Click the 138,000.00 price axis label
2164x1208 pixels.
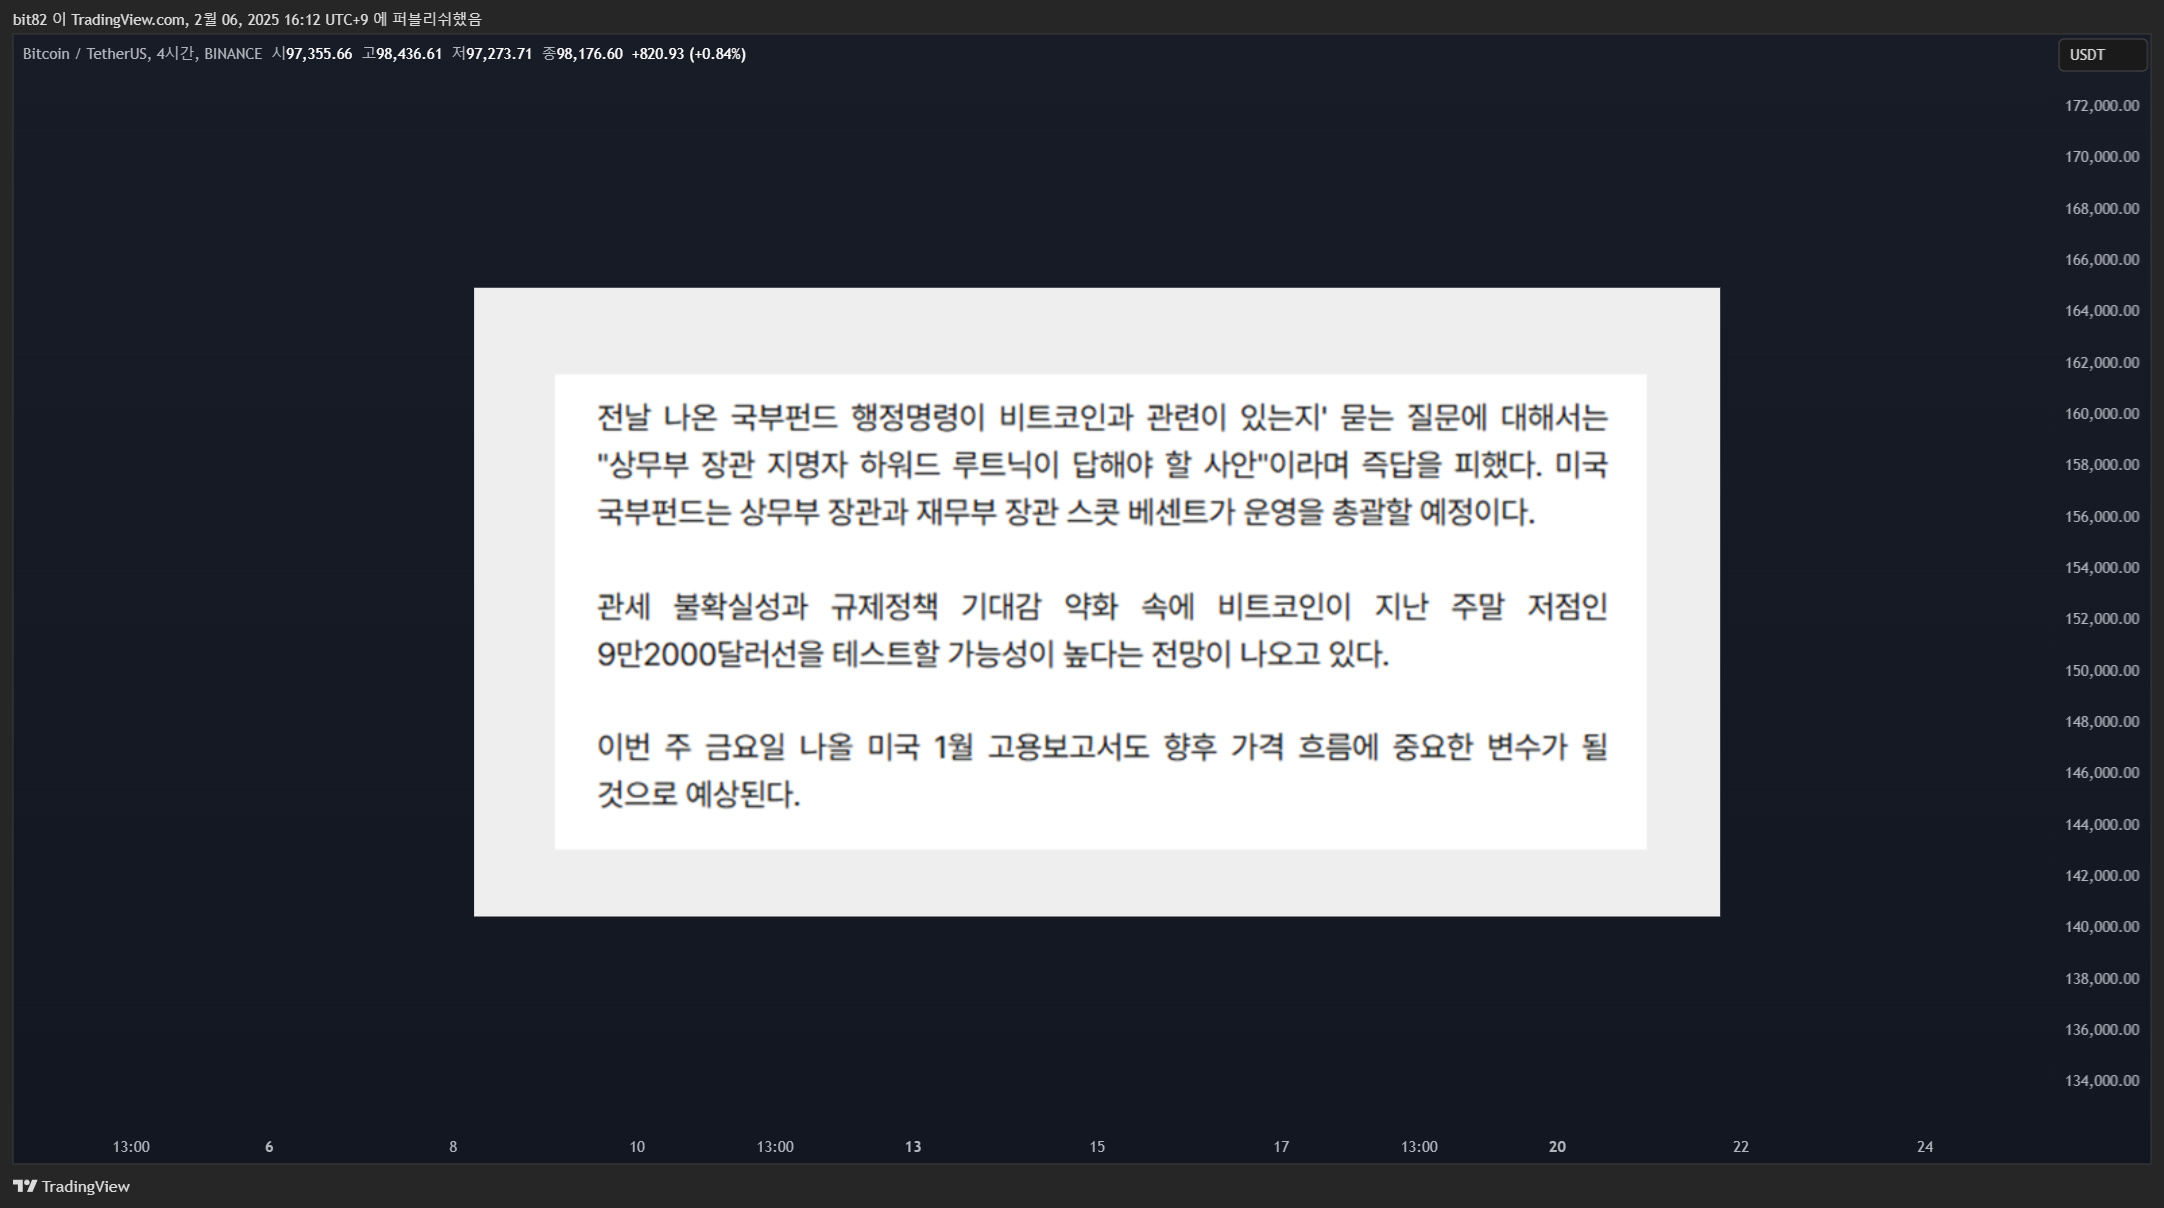2102,979
